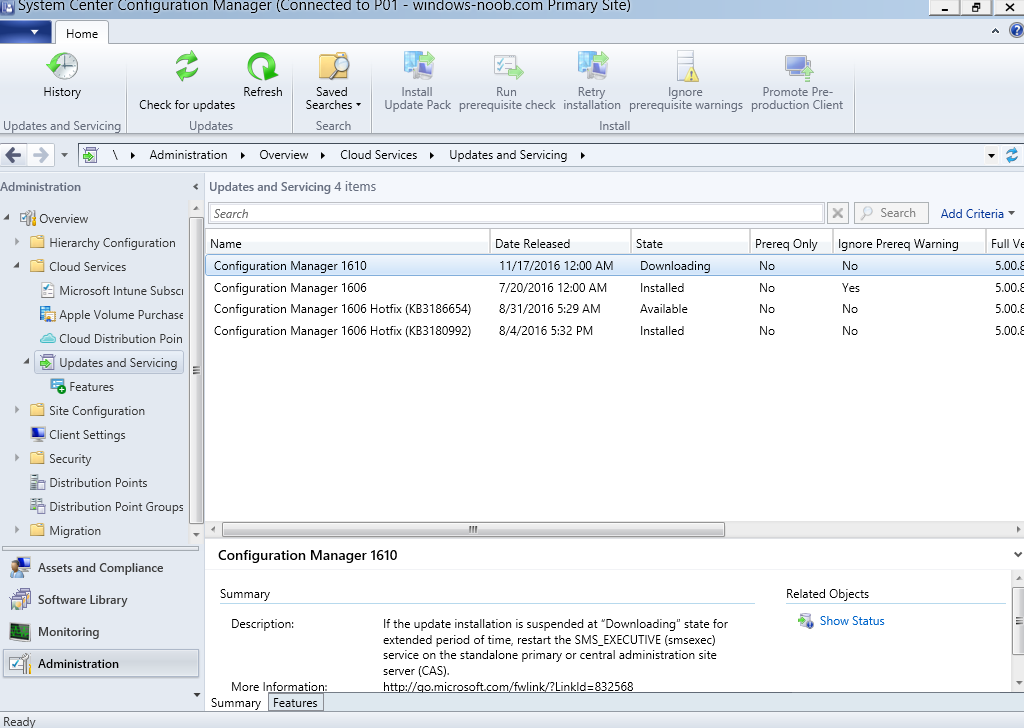This screenshot has width=1024, height=728.
Task: Collapse Configuration Manager 1610 details pane
Action: point(1017,554)
